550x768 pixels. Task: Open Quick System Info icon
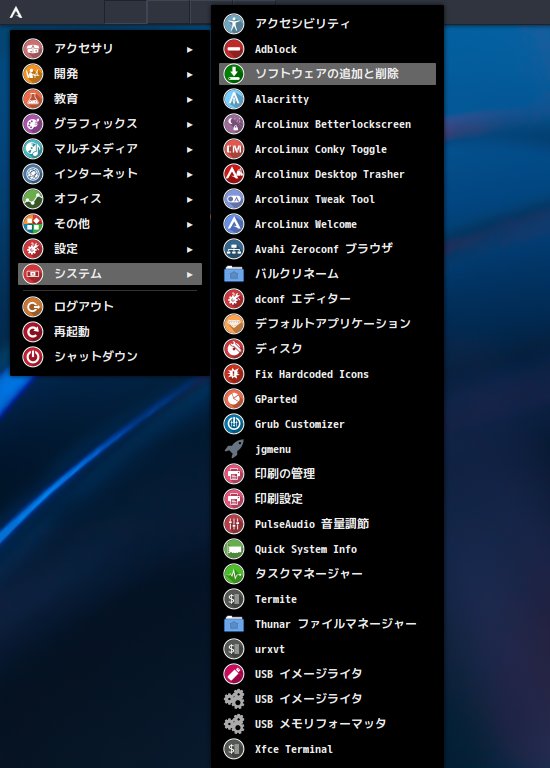click(234, 549)
